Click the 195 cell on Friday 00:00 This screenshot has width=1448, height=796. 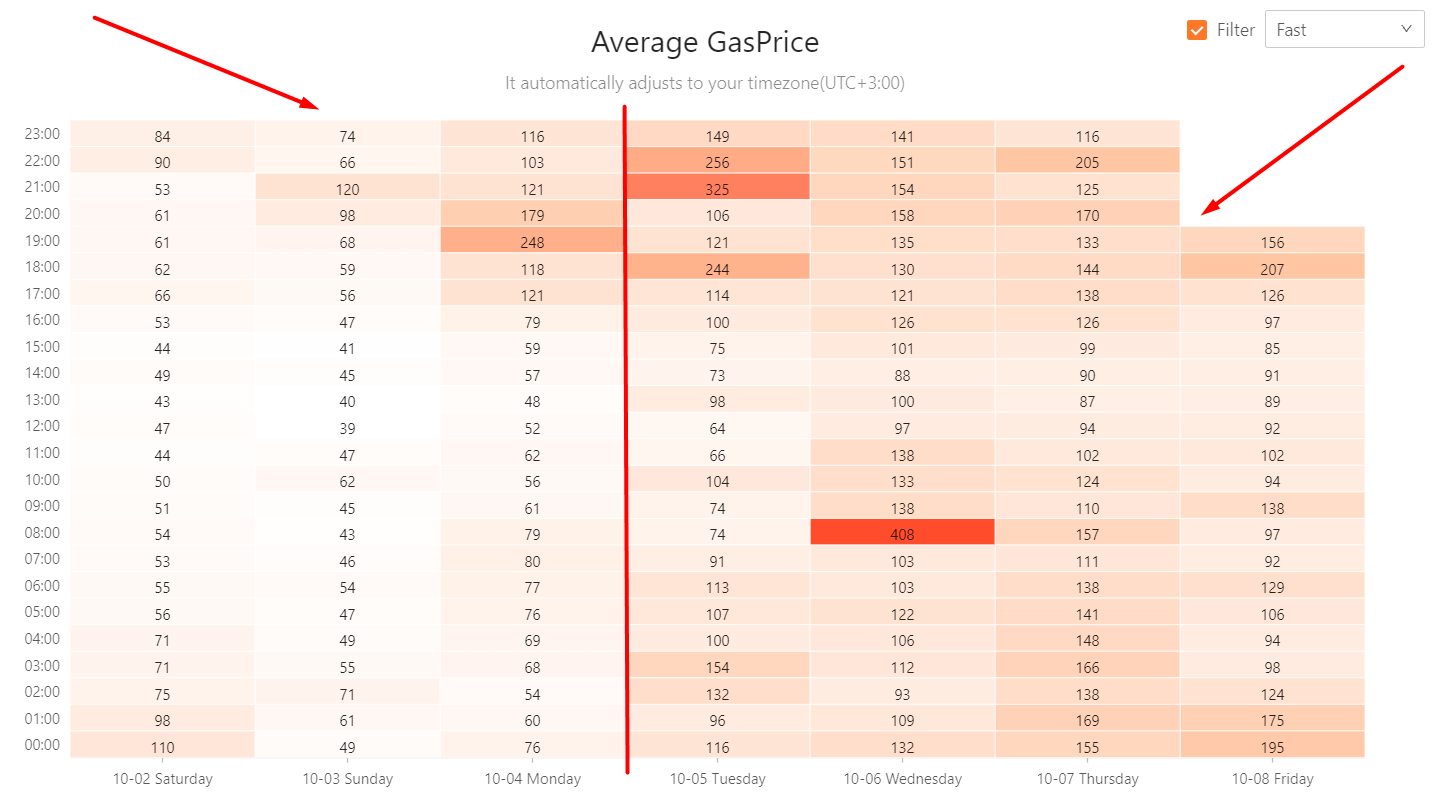tap(1272, 747)
